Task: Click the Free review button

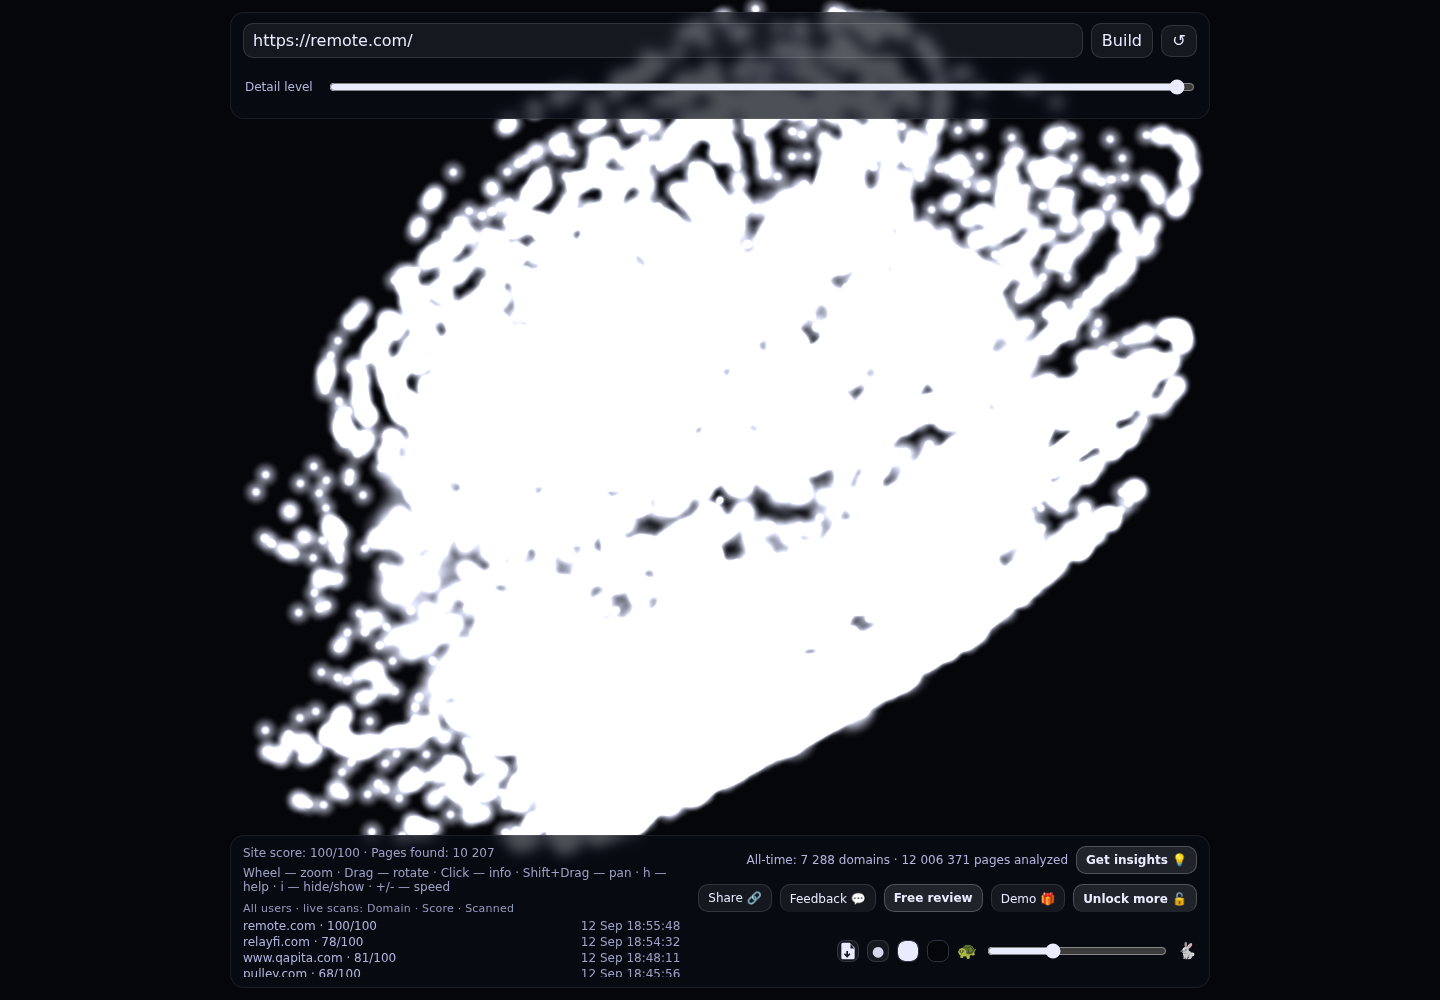Action: [933, 898]
